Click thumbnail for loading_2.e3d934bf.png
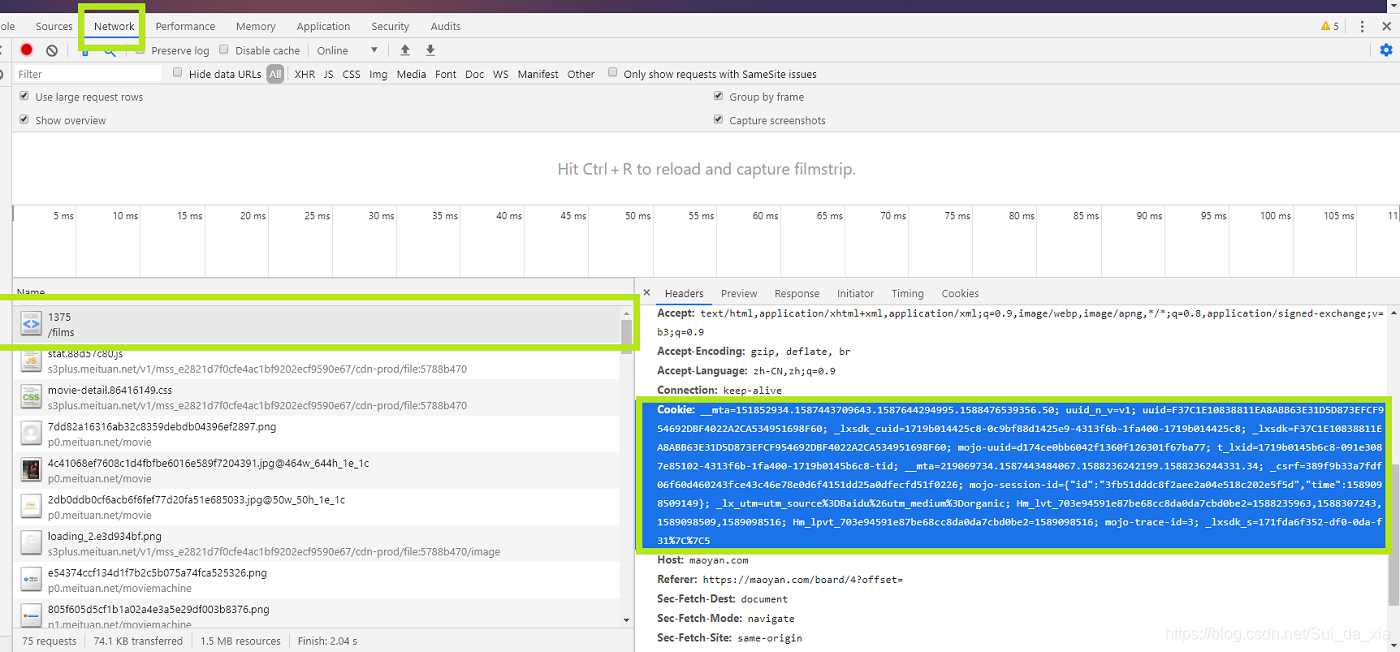The width and height of the screenshot is (1400, 652). click(31, 543)
